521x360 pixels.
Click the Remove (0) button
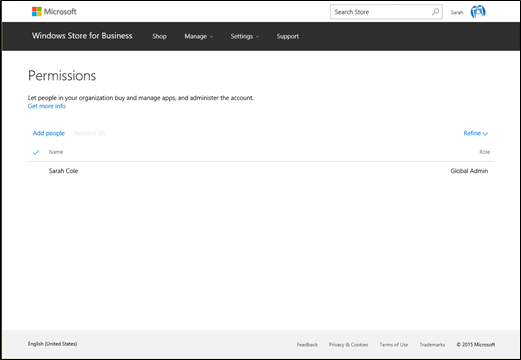tap(90, 133)
